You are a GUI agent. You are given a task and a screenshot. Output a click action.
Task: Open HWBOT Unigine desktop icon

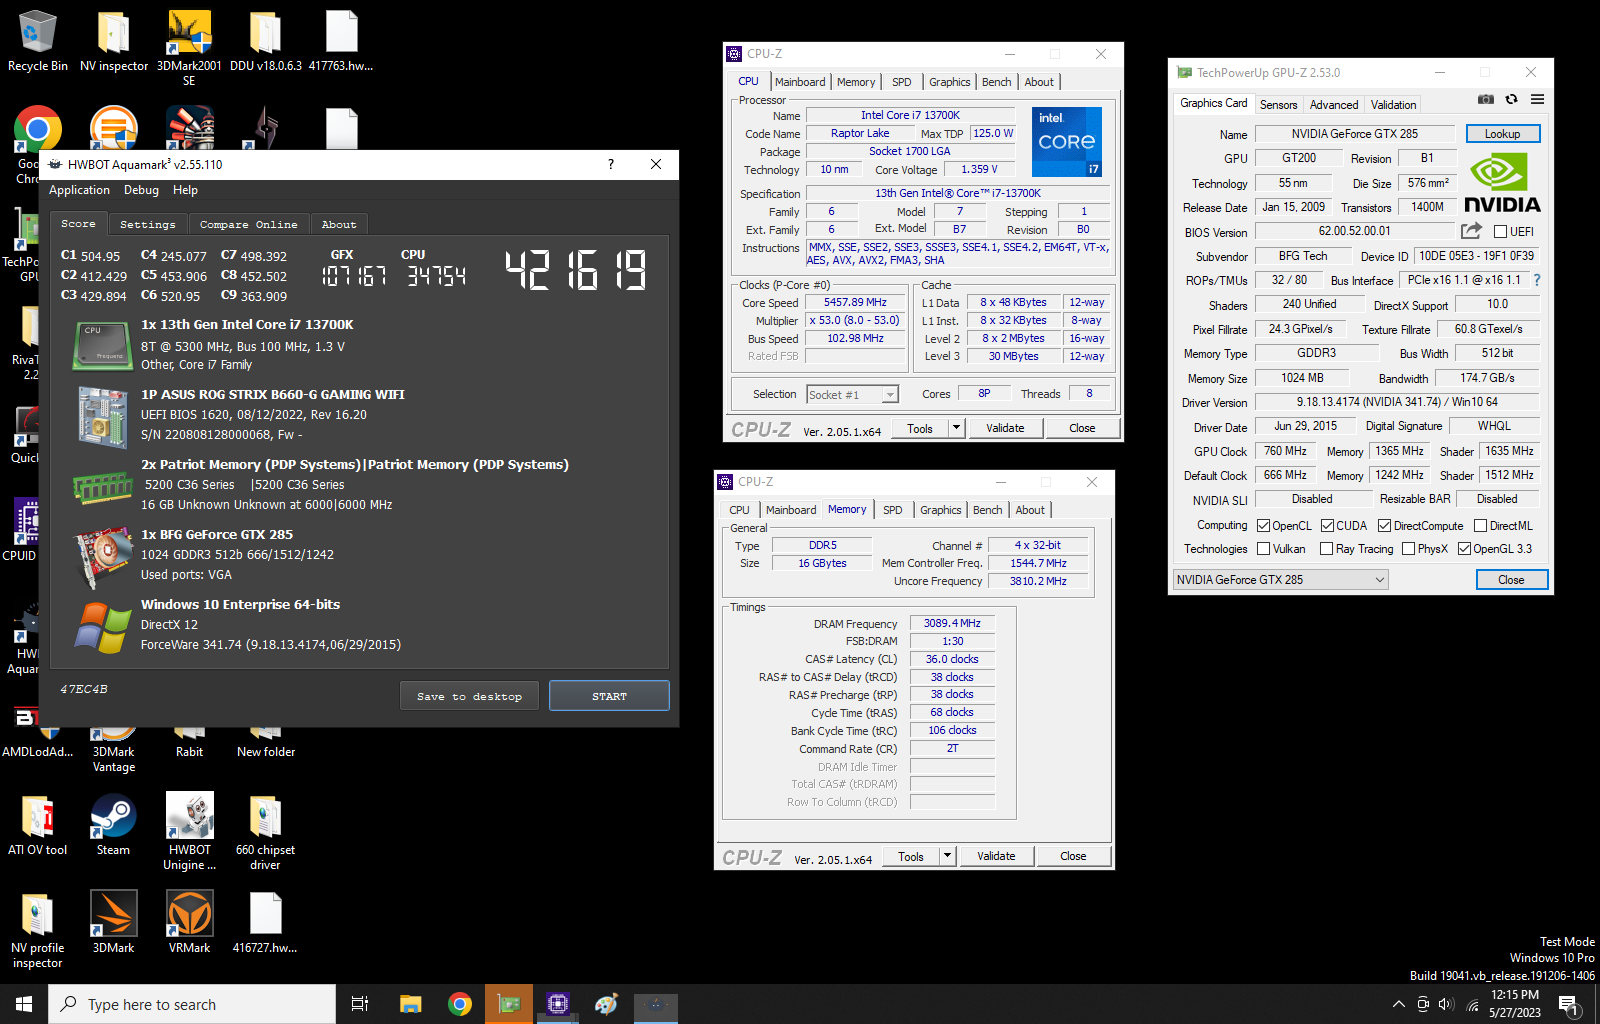(189, 832)
